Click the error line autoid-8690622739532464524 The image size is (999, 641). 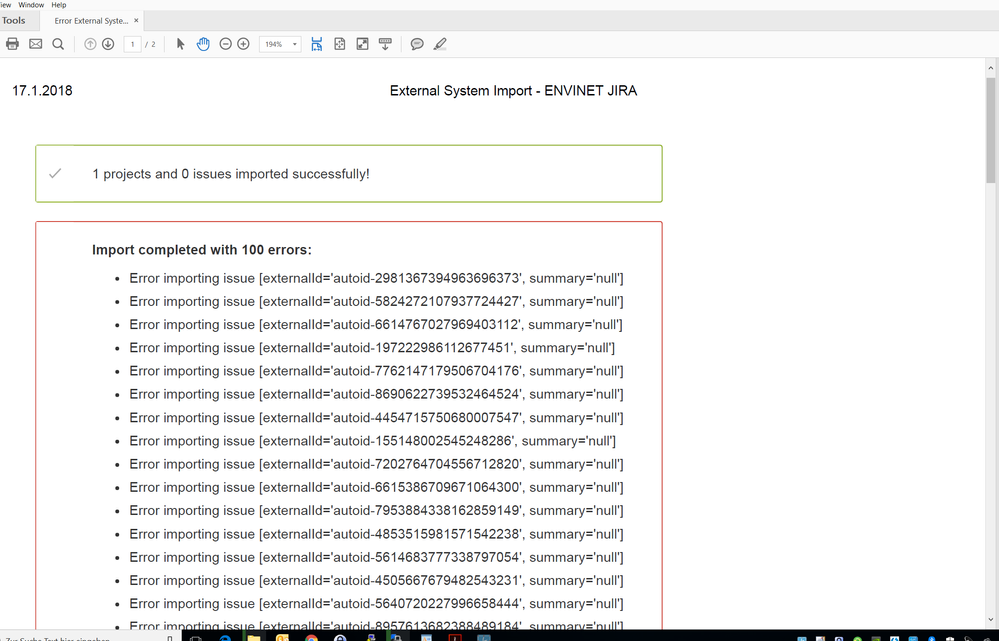tap(376, 394)
